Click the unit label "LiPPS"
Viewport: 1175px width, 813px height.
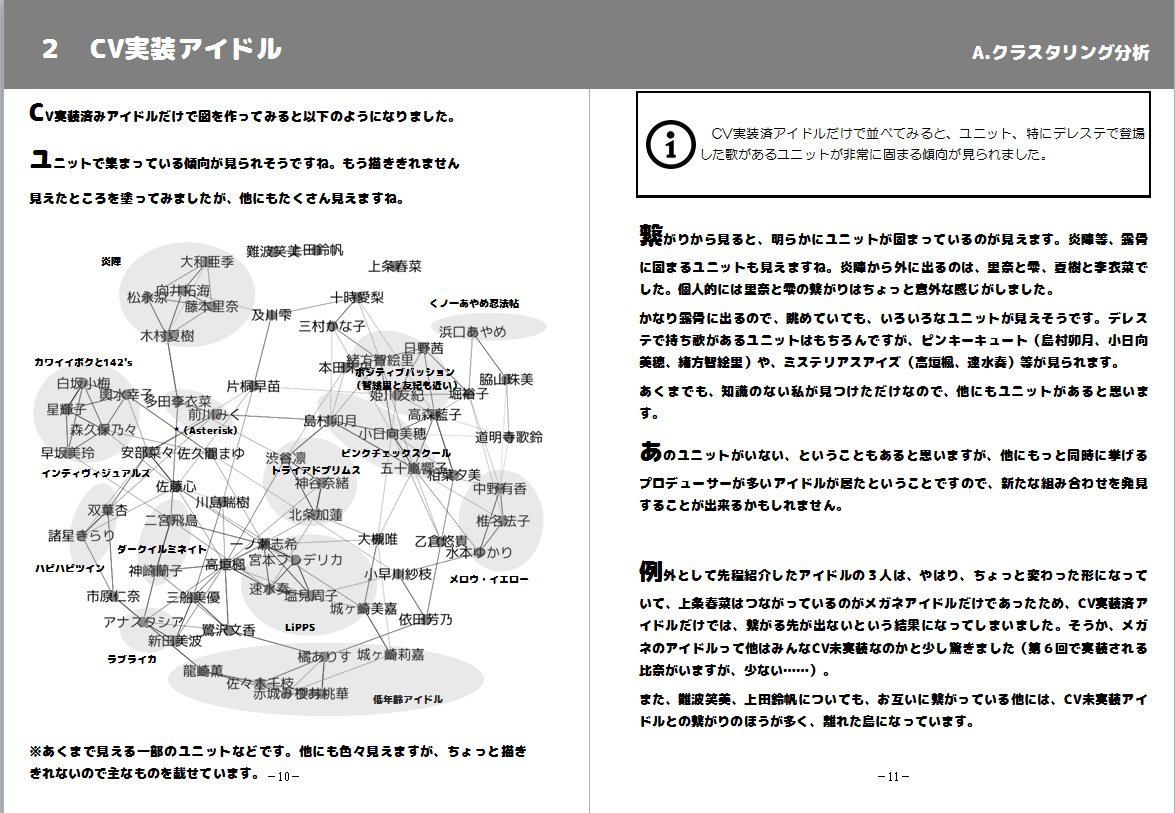pos(300,628)
